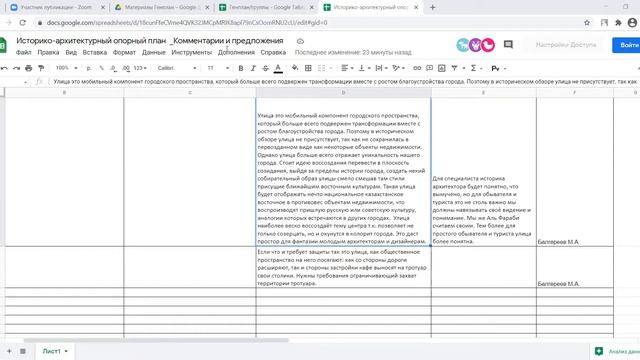640x360 pixels.
Task: Open the Справка menu
Action: click(273, 52)
